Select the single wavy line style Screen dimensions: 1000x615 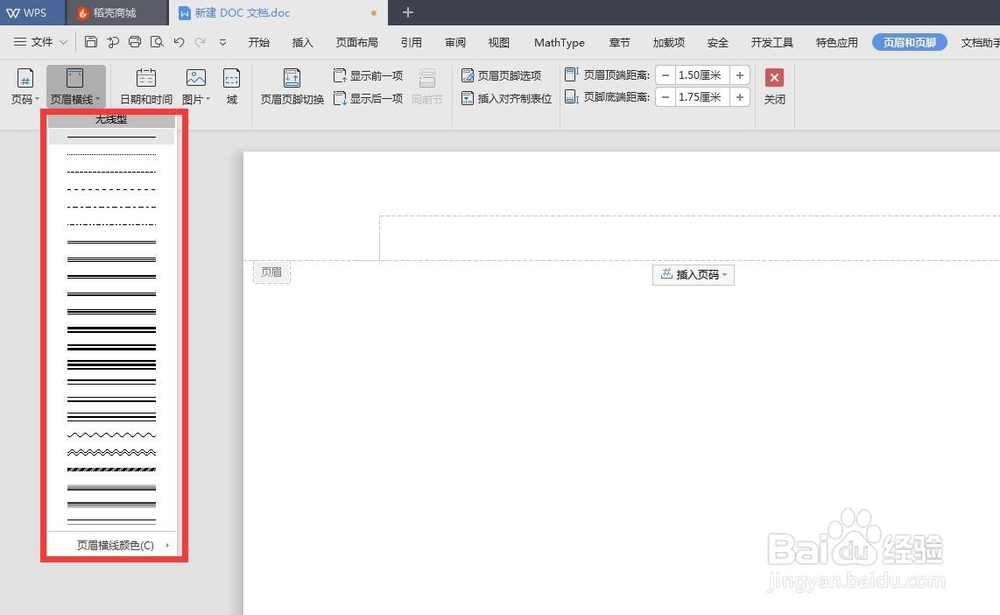(x=111, y=434)
